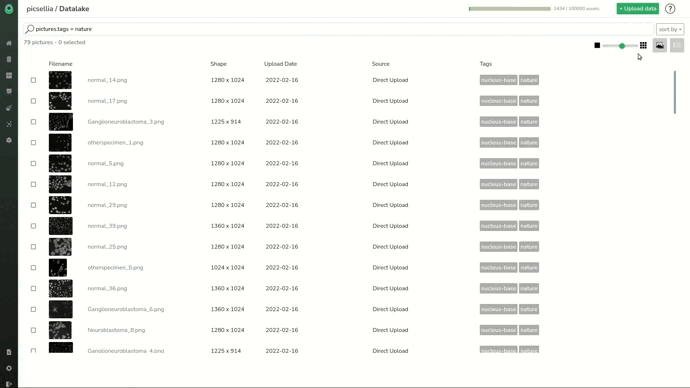Open the picture-frame icon in sidebar
The image size is (690, 388).
click(x=9, y=76)
